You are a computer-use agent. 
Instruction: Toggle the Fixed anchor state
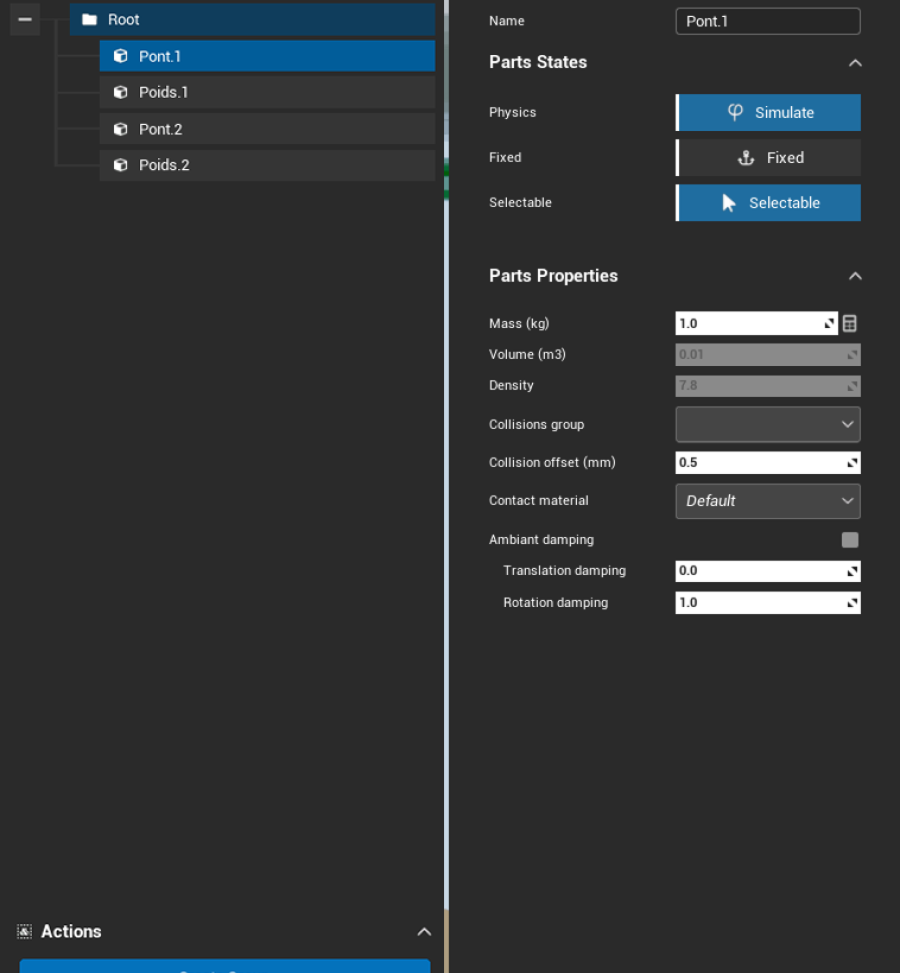pyautogui.click(x=769, y=157)
